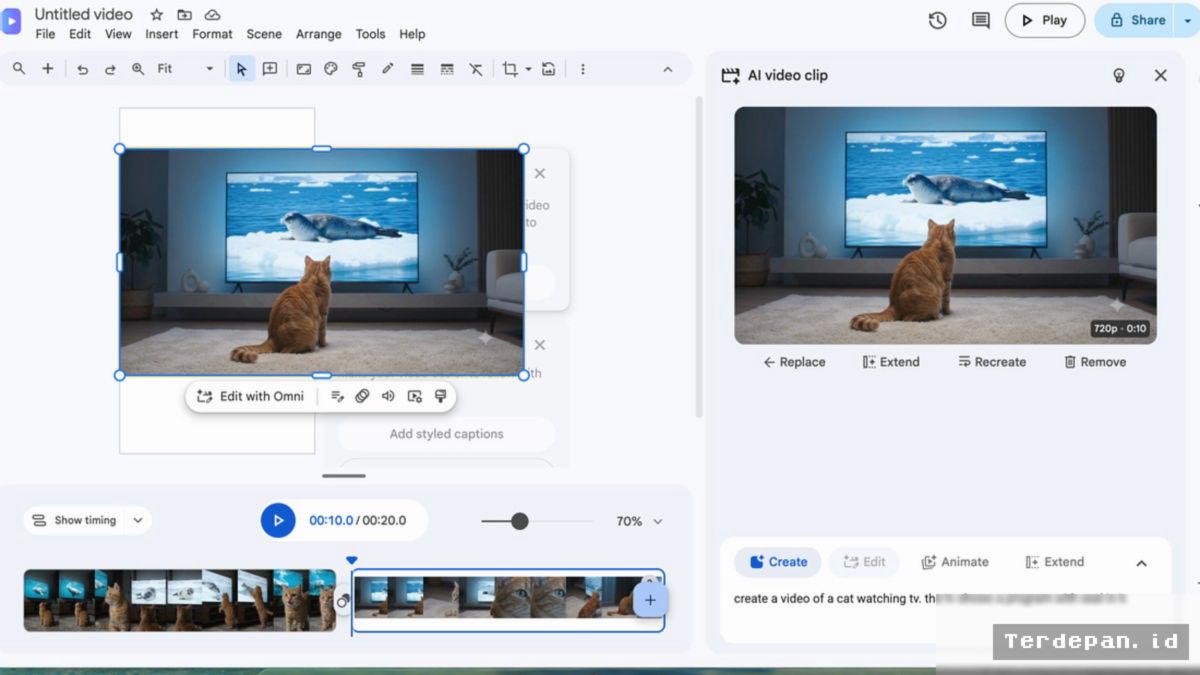Click the Add styled captions button
1200x675 pixels.
pyautogui.click(x=446, y=434)
